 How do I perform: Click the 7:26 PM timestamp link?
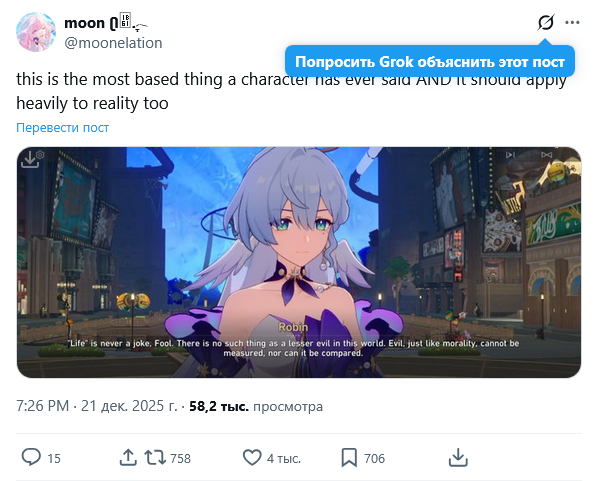pos(42,406)
